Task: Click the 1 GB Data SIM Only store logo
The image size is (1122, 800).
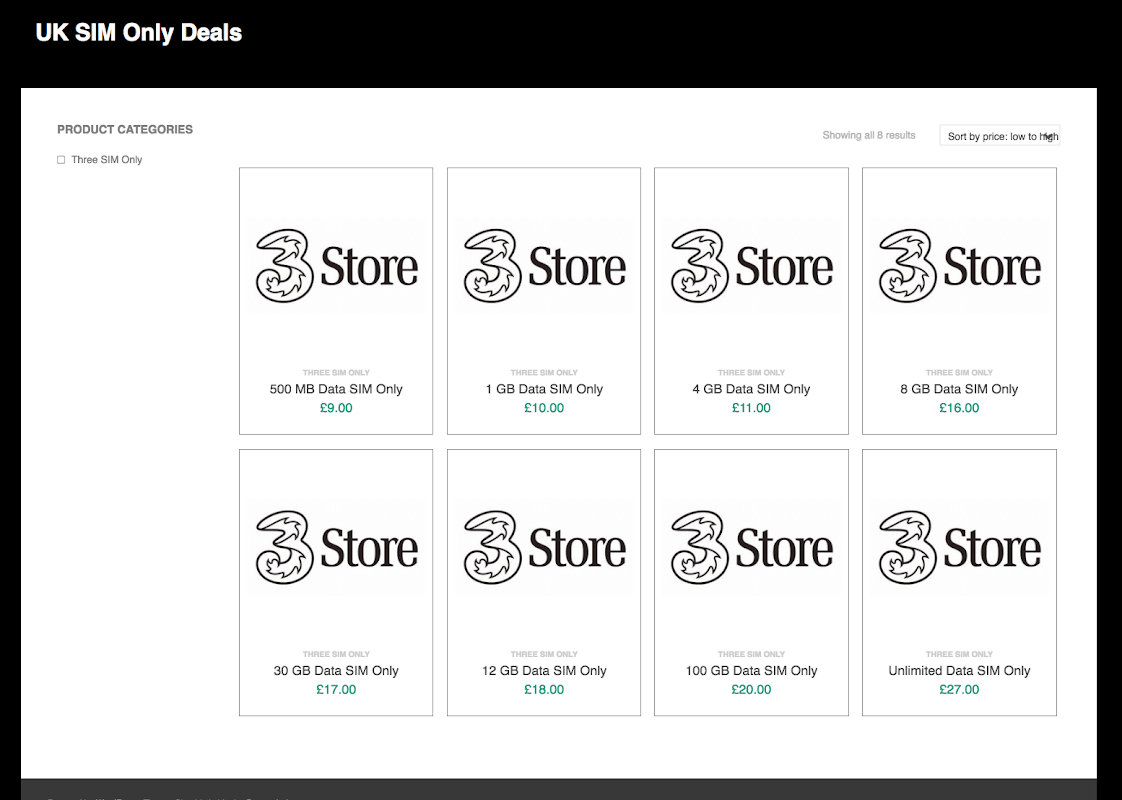Action: click(544, 265)
